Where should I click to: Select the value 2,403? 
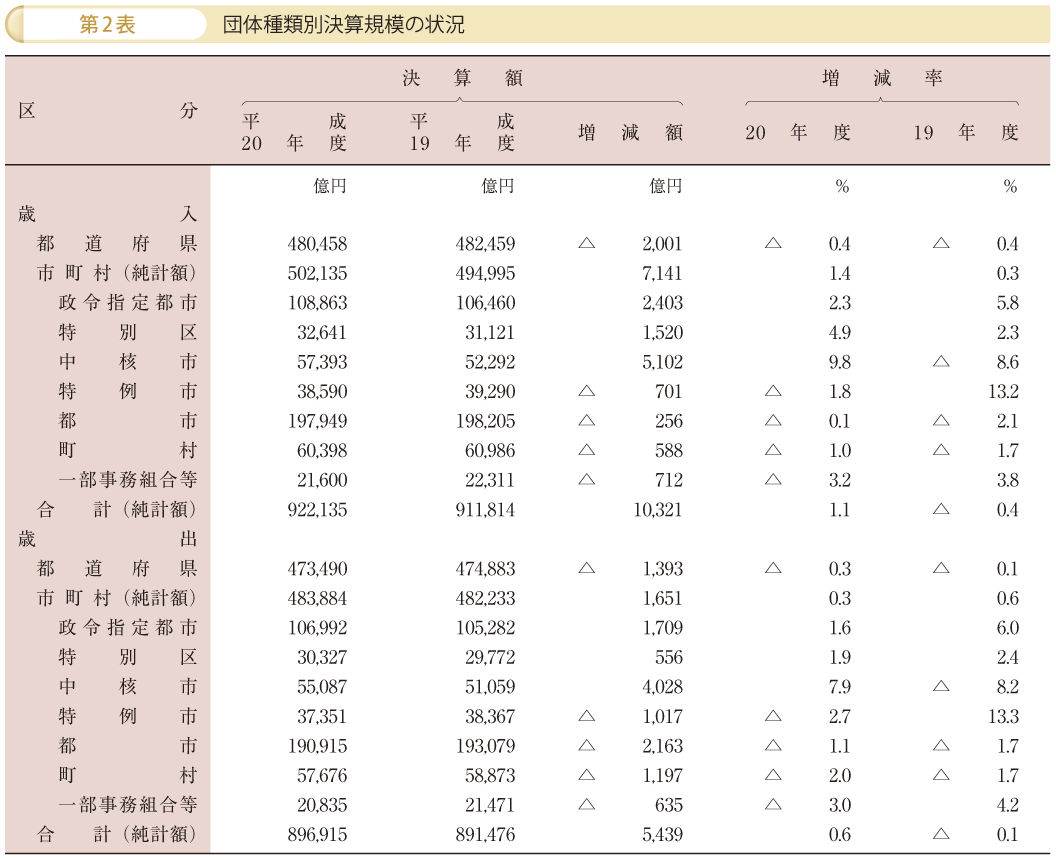coord(662,303)
